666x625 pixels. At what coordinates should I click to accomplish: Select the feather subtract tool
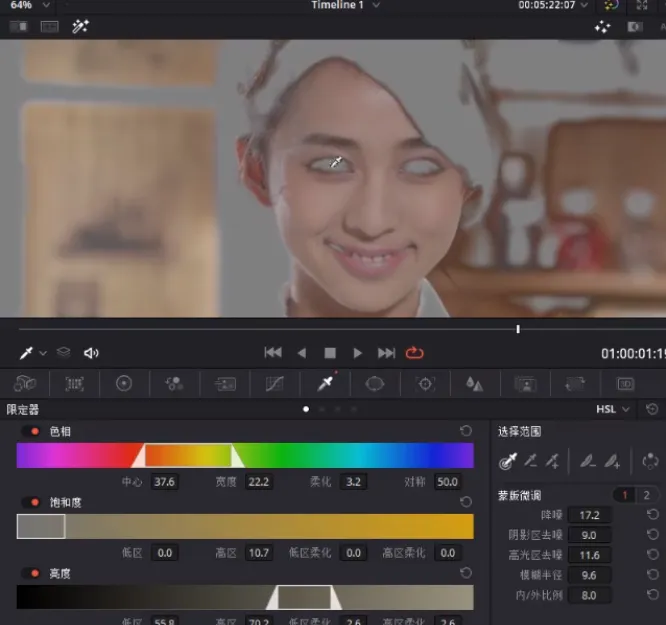coord(588,461)
